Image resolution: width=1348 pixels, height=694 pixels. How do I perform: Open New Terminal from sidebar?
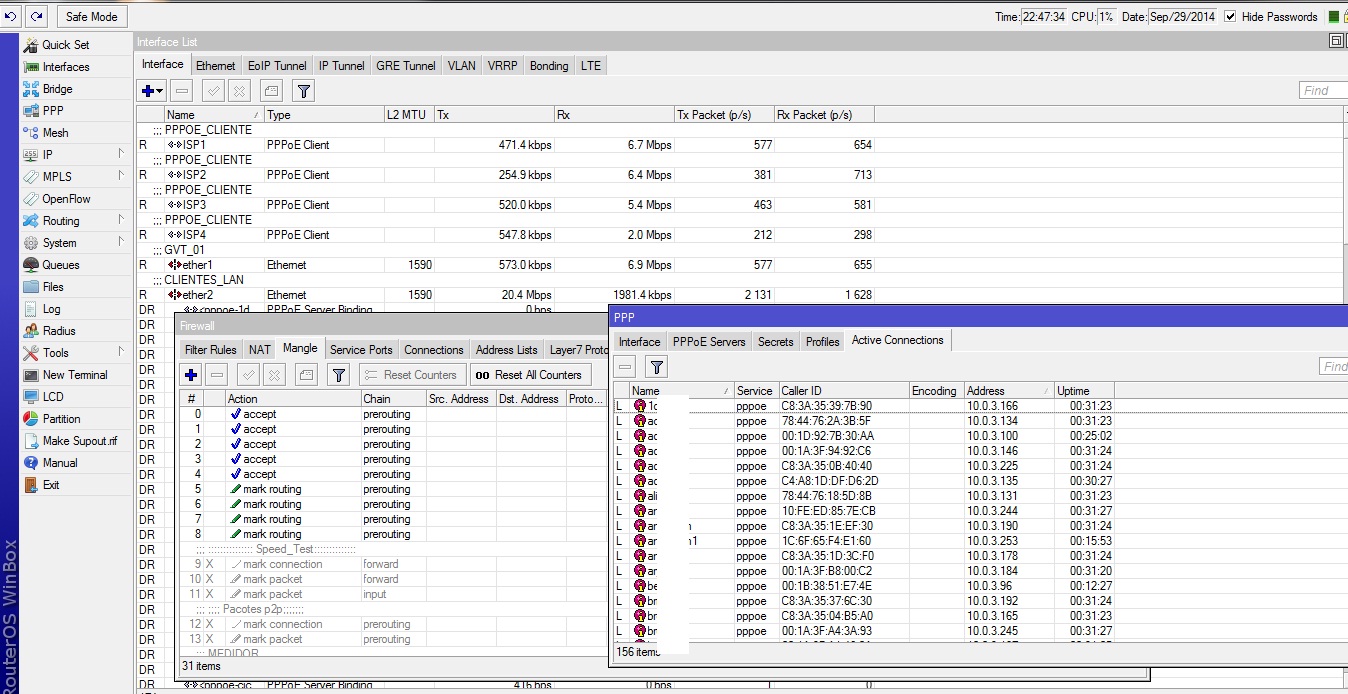coord(74,375)
